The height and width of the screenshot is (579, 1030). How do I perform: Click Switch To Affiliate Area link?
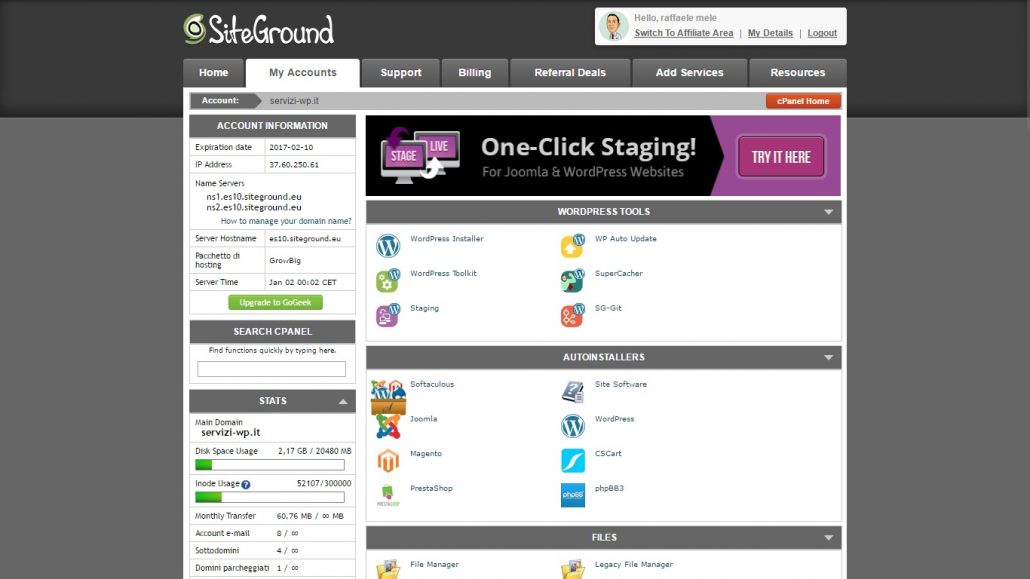click(x=683, y=33)
